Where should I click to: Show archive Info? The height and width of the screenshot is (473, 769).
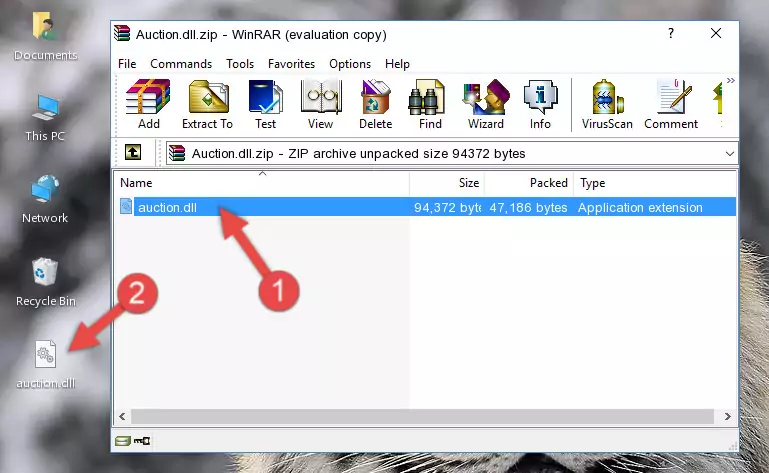540,104
